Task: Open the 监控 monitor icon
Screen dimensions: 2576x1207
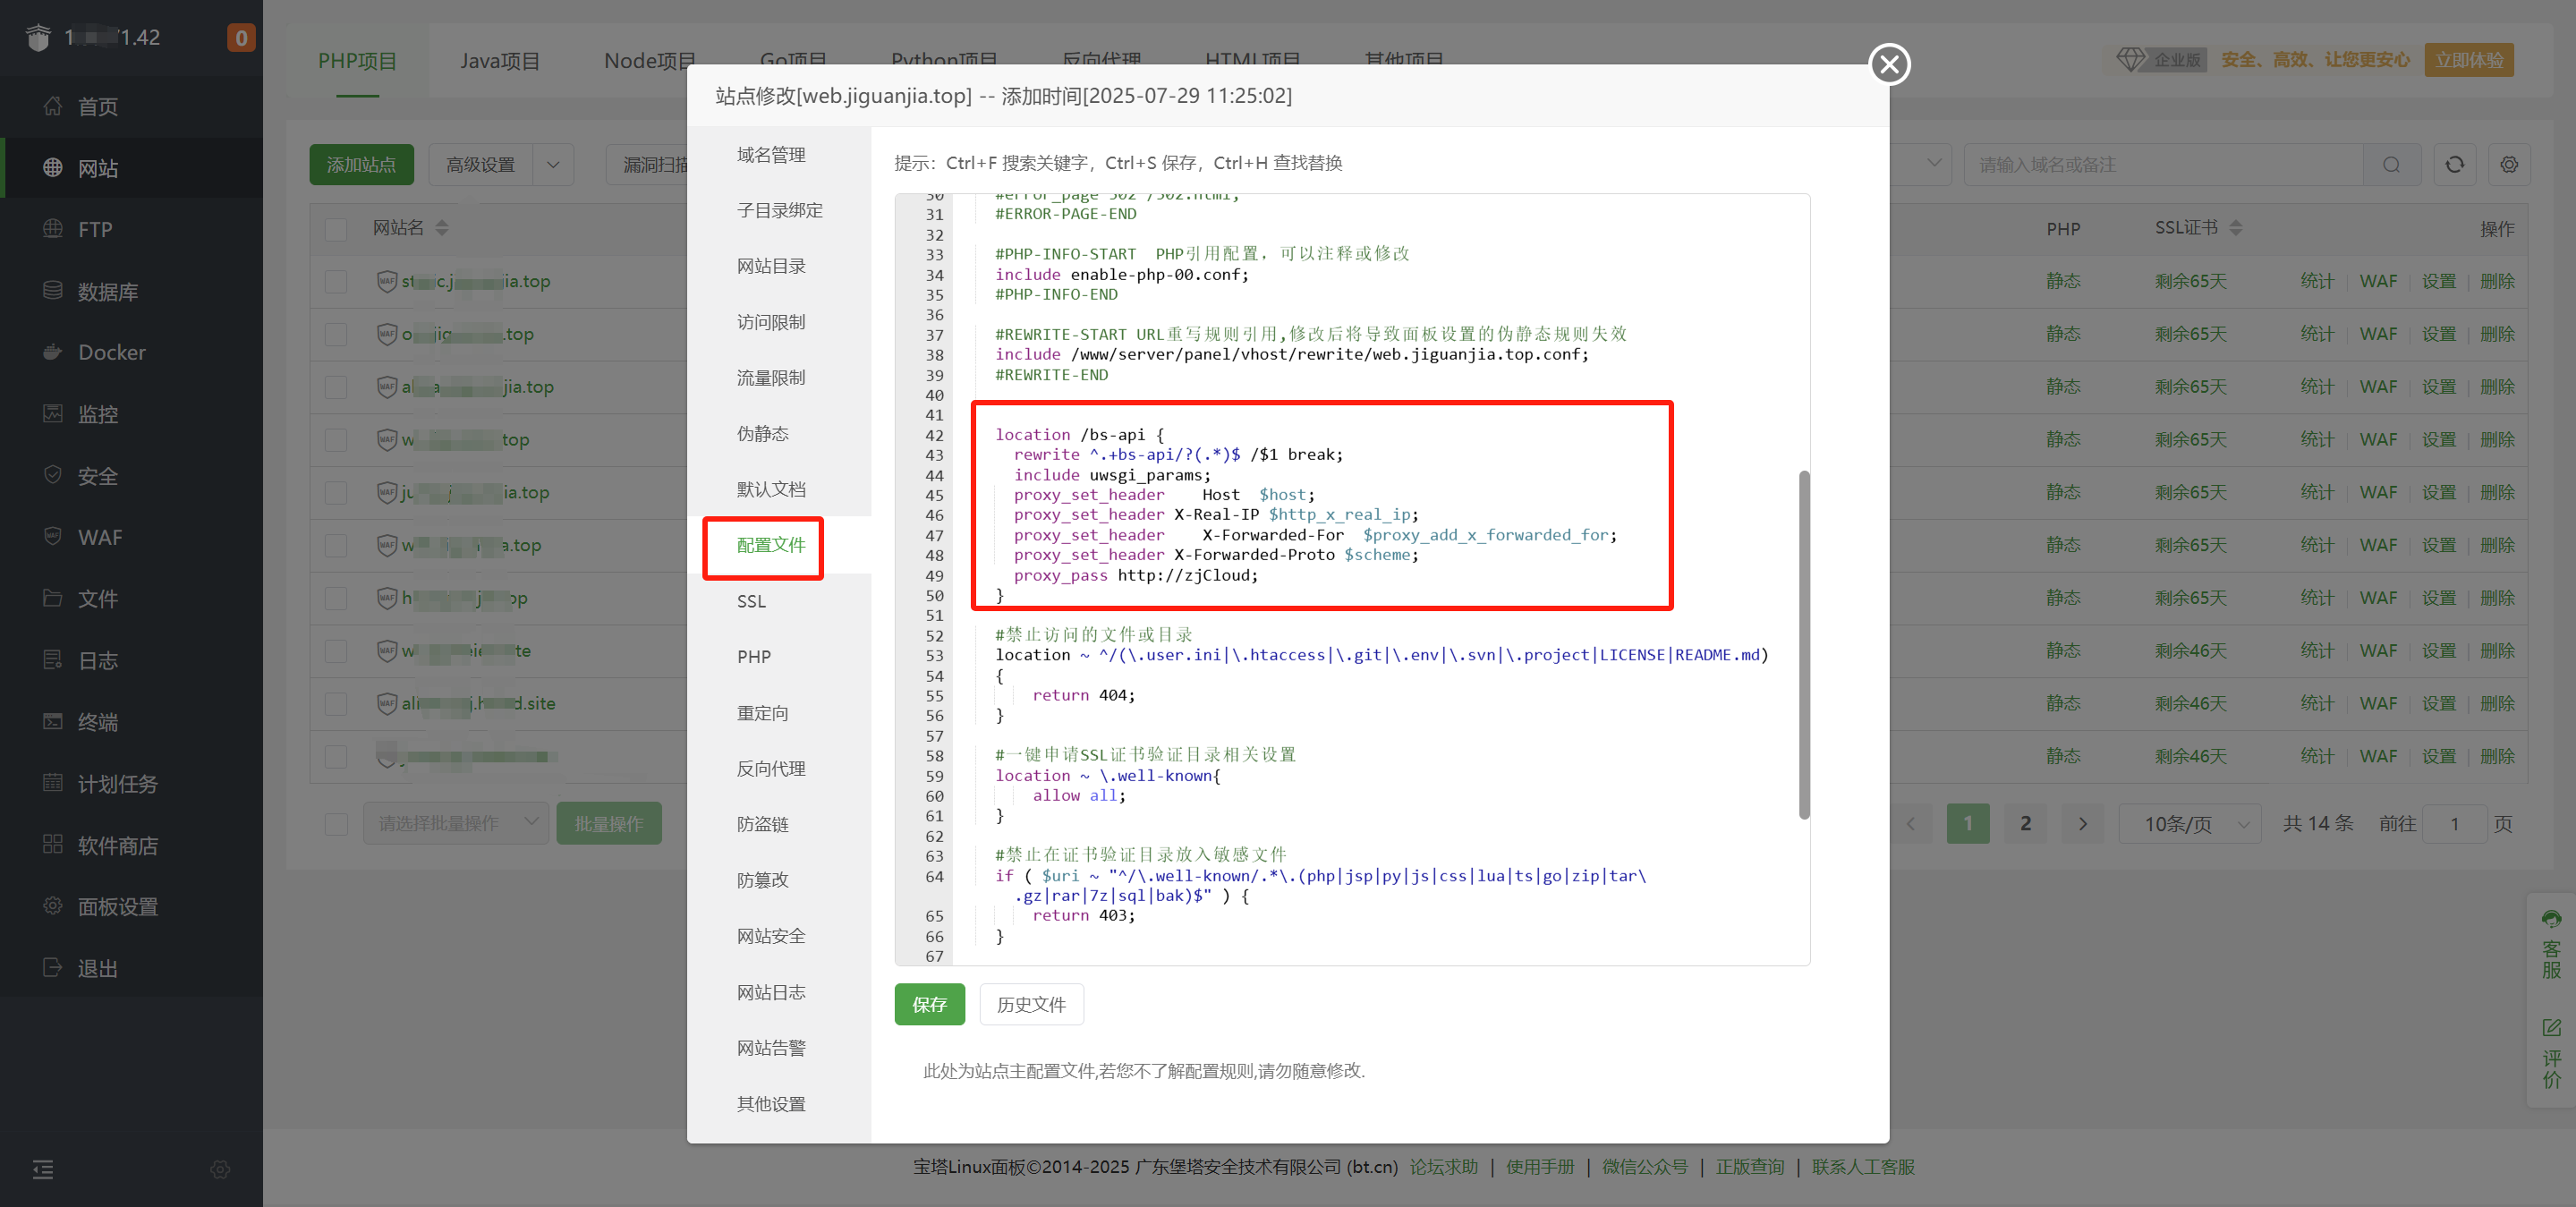Action: point(53,414)
